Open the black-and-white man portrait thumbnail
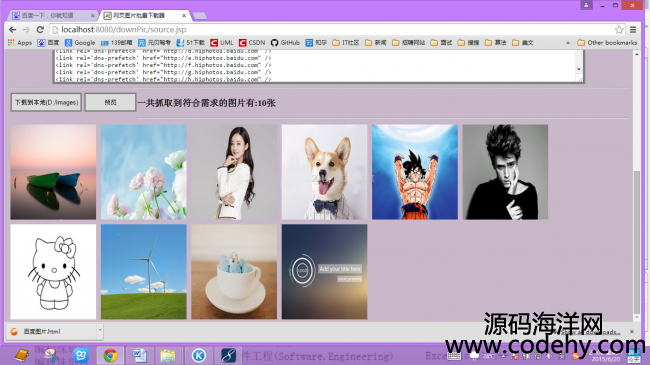Viewport: 650px width, 365px height. pos(505,172)
